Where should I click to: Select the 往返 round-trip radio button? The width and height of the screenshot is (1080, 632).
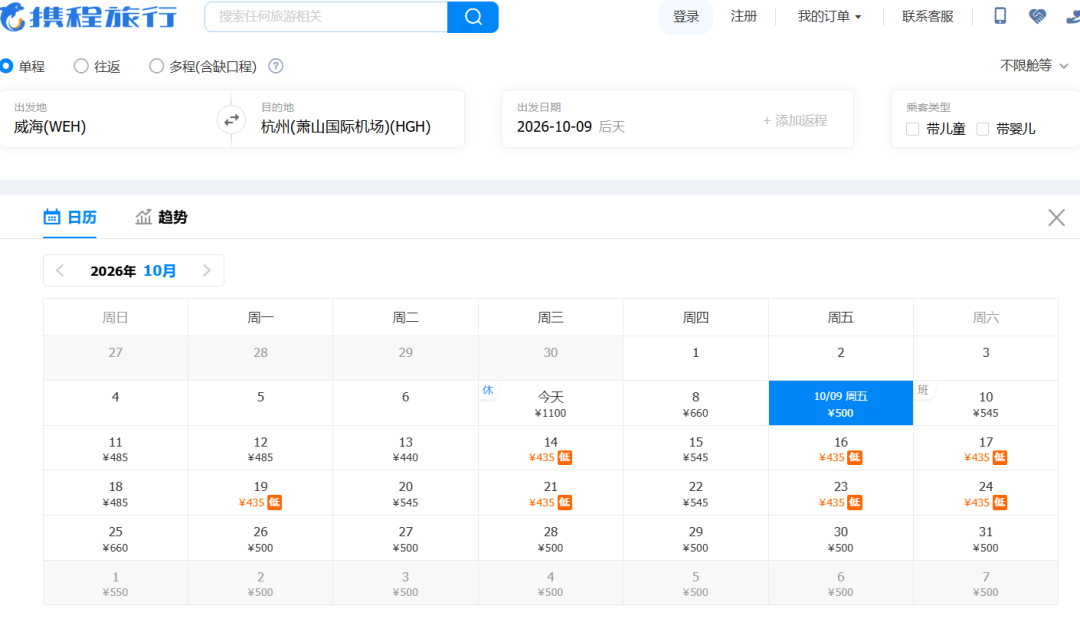pos(81,66)
